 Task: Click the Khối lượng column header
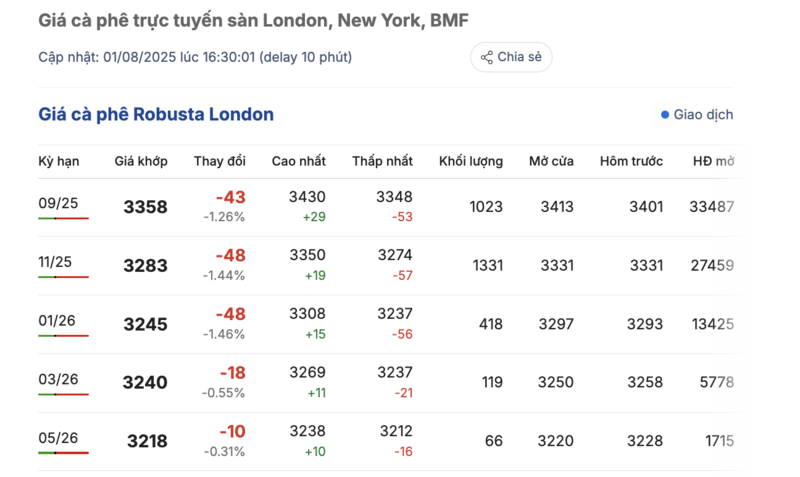[x=470, y=162]
